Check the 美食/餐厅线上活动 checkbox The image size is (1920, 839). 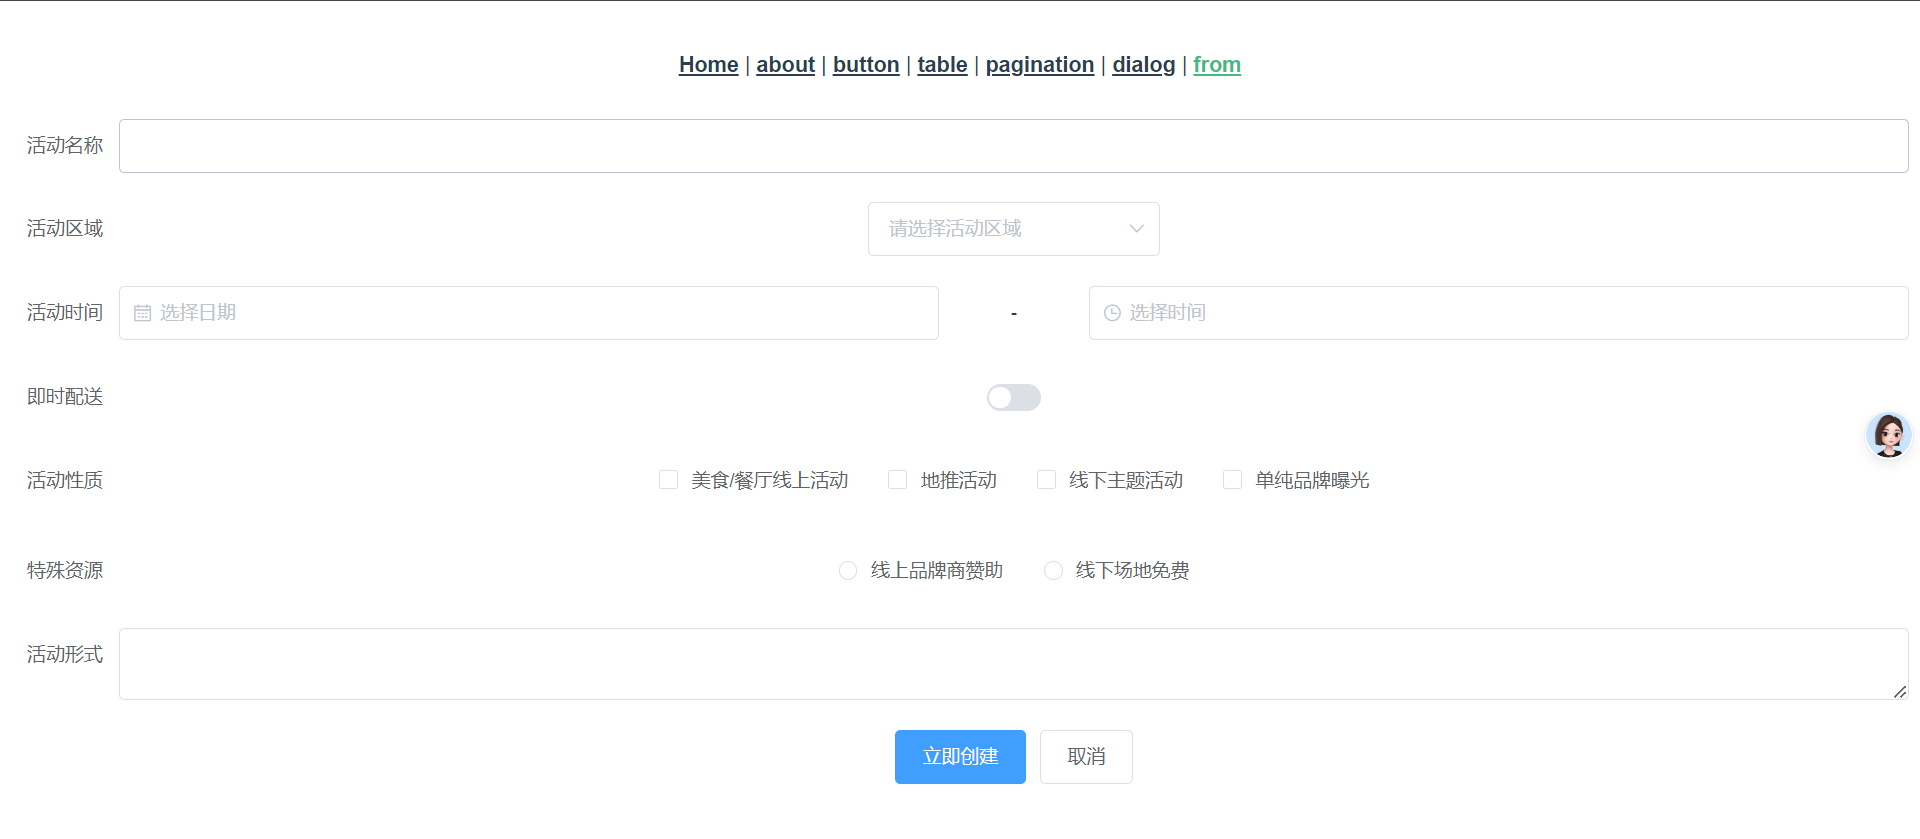coord(668,480)
